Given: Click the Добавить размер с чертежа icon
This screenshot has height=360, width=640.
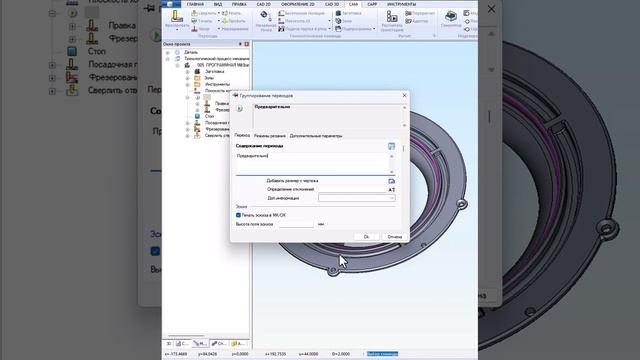Looking at the screenshot, I should tap(391, 181).
